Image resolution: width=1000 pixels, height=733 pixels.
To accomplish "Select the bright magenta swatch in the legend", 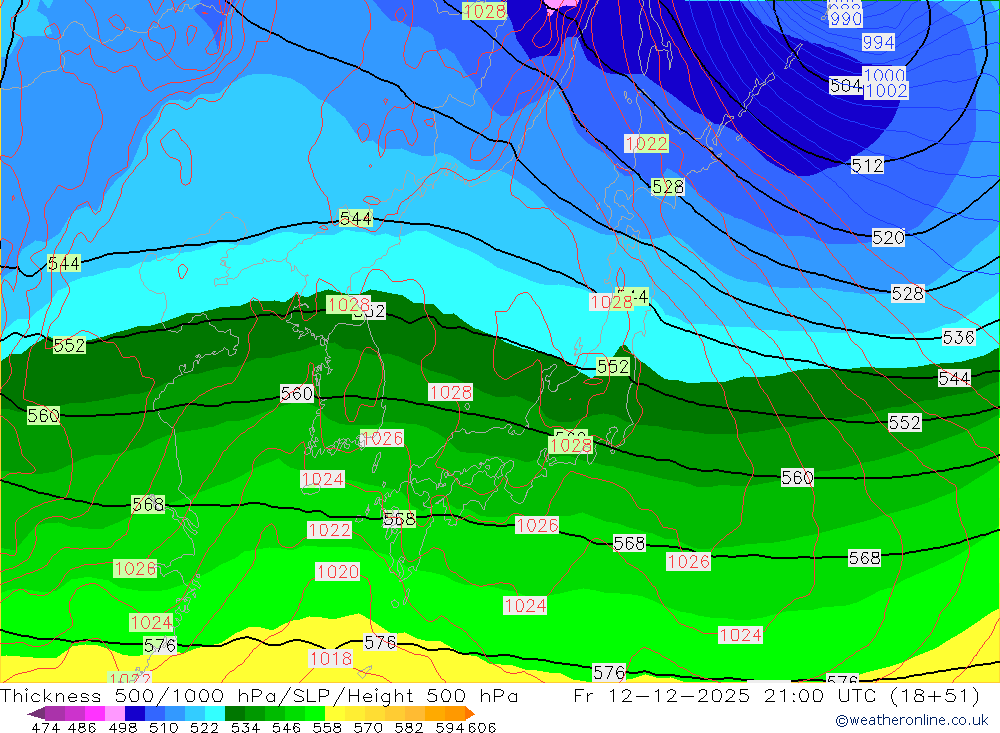I will click(94, 713).
